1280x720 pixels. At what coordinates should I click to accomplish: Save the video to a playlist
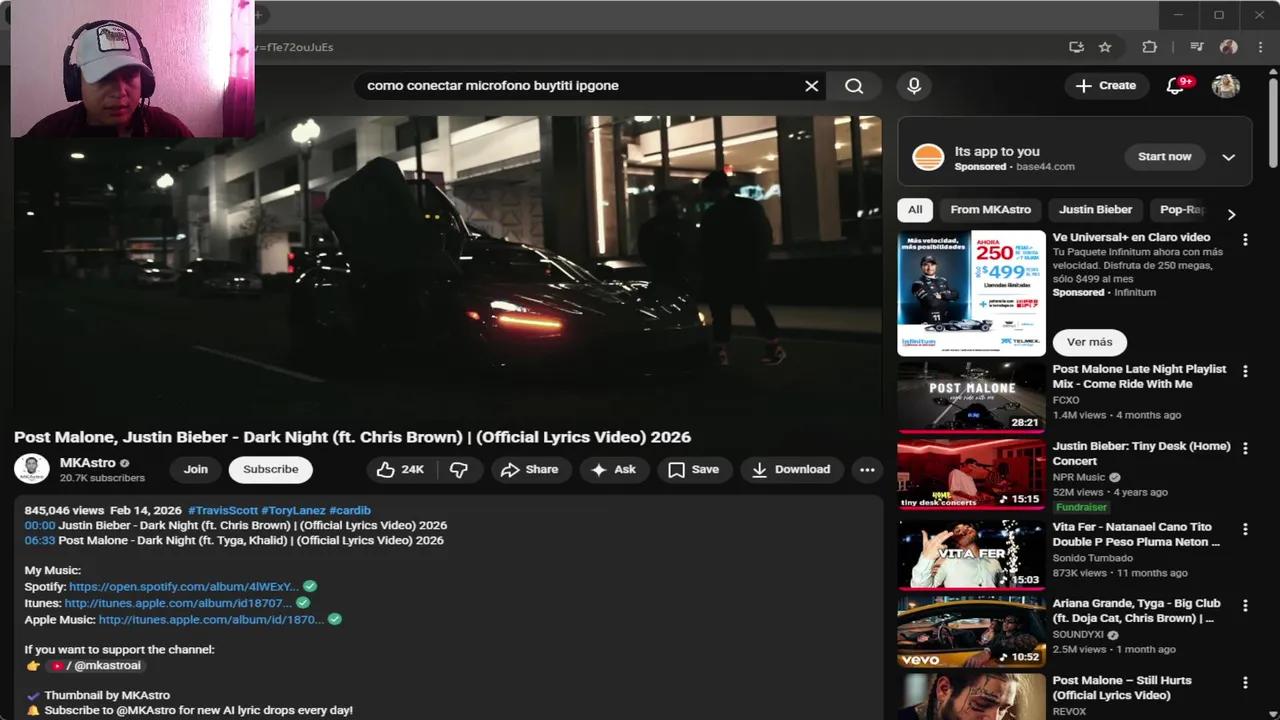coord(693,469)
